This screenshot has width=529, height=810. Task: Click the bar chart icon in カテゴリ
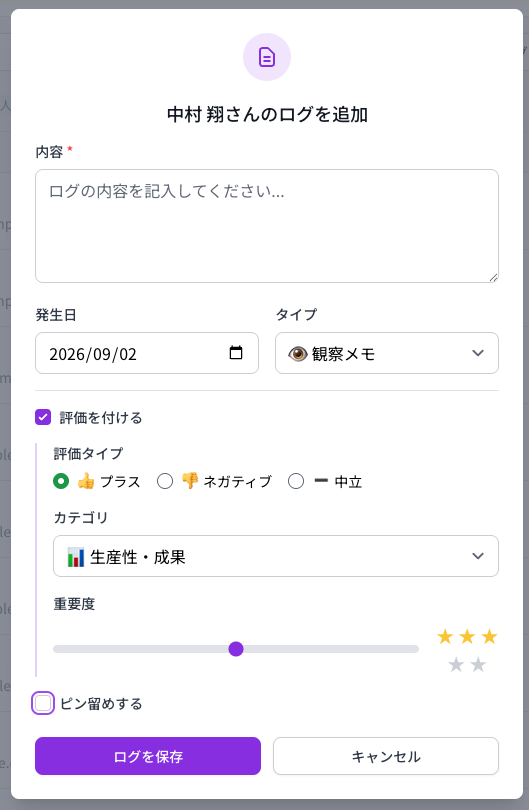76,557
